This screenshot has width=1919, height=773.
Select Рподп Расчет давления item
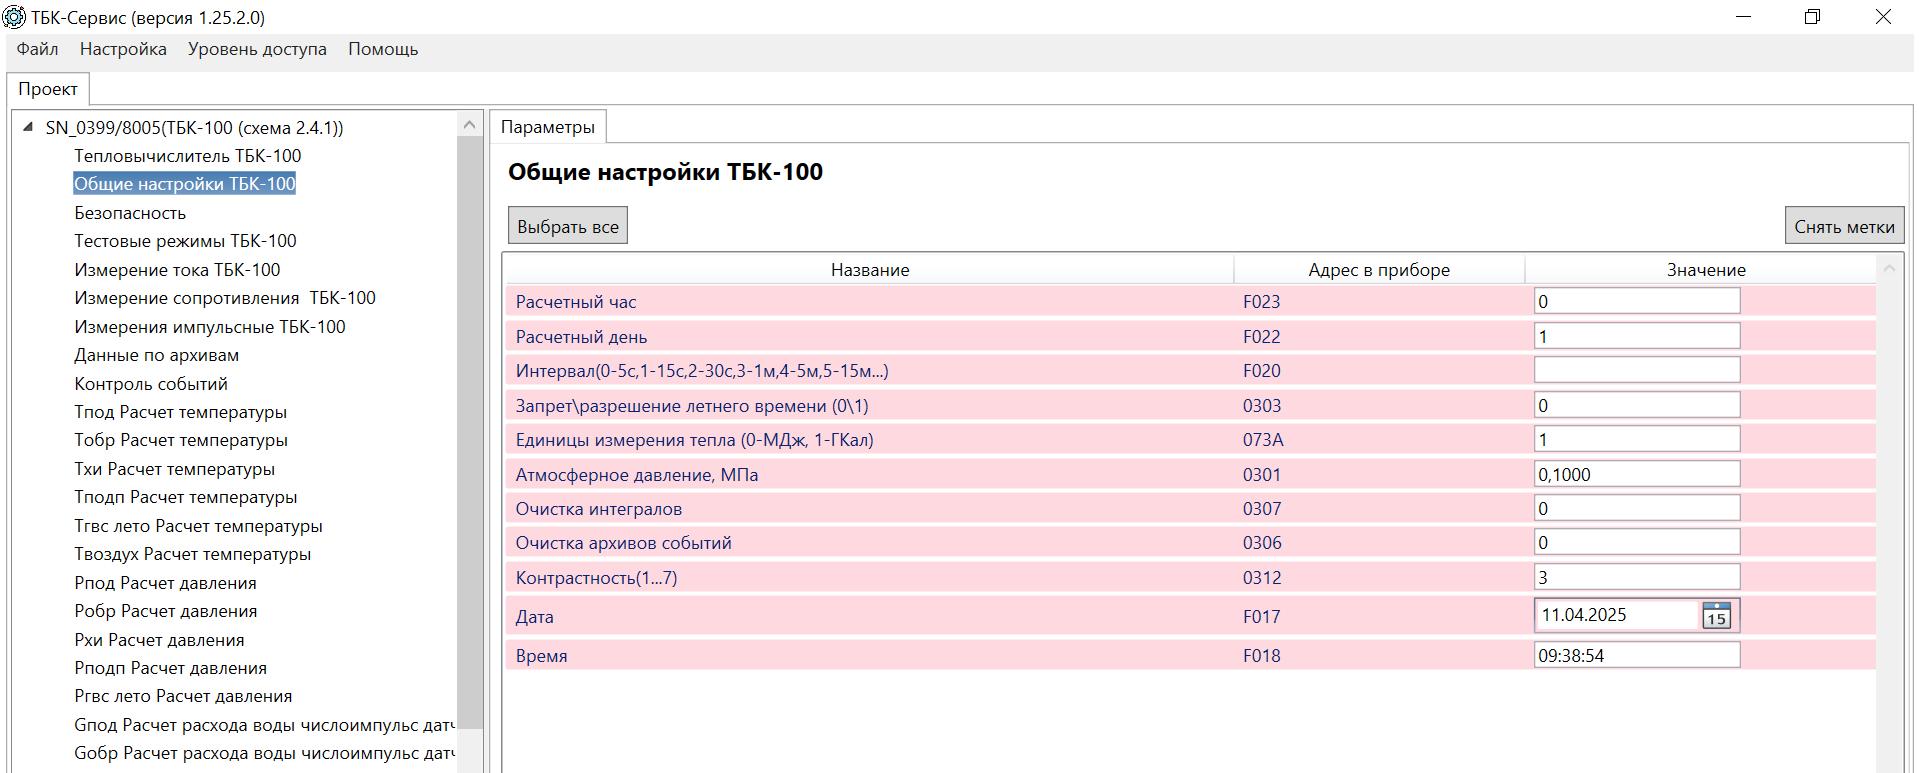click(x=170, y=668)
